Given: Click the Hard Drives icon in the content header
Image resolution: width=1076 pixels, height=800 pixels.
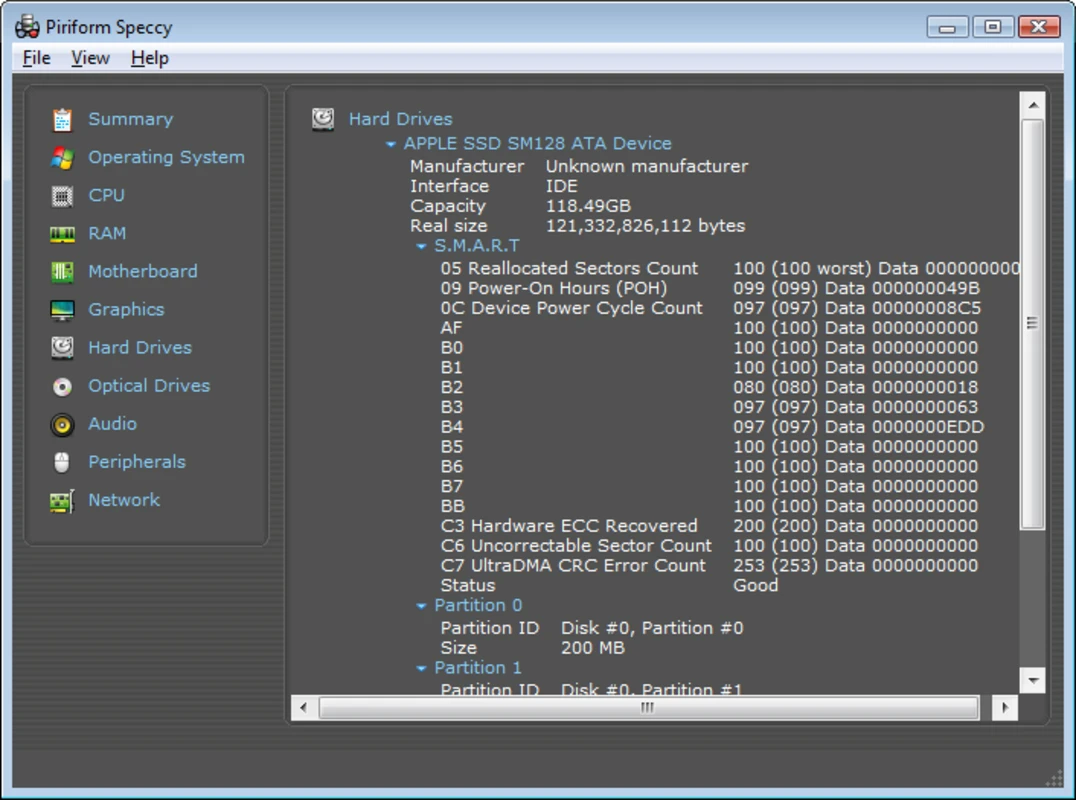Looking at the screenshot, I should point(322,118).
